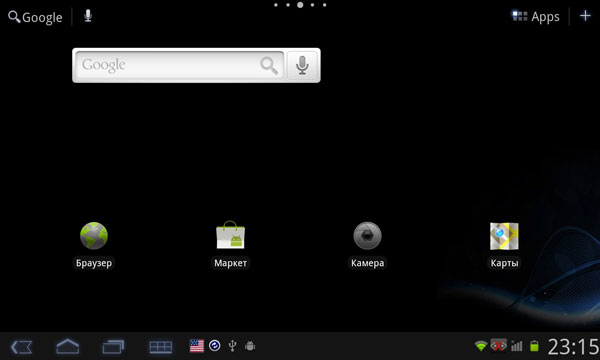The height and width of the screenshot is (360, 600).
Task: Open the Камера camera app
Action: tap(367, 236)
